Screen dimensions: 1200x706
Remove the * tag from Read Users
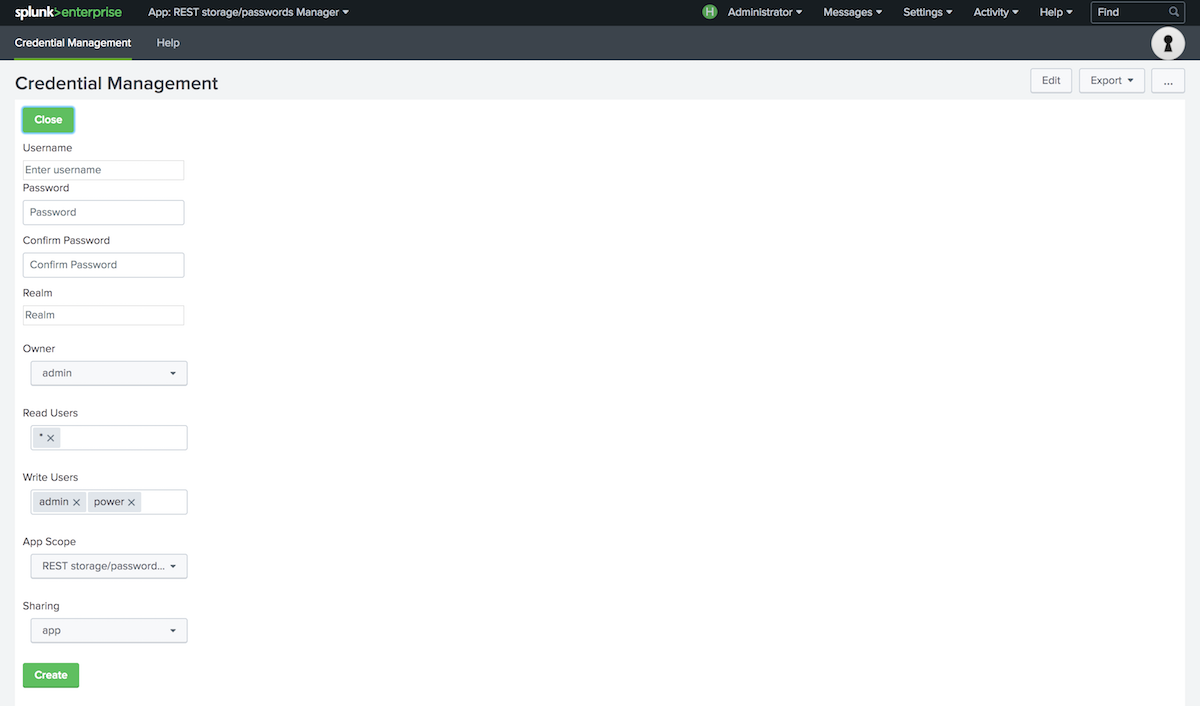(x=51, y=438)
